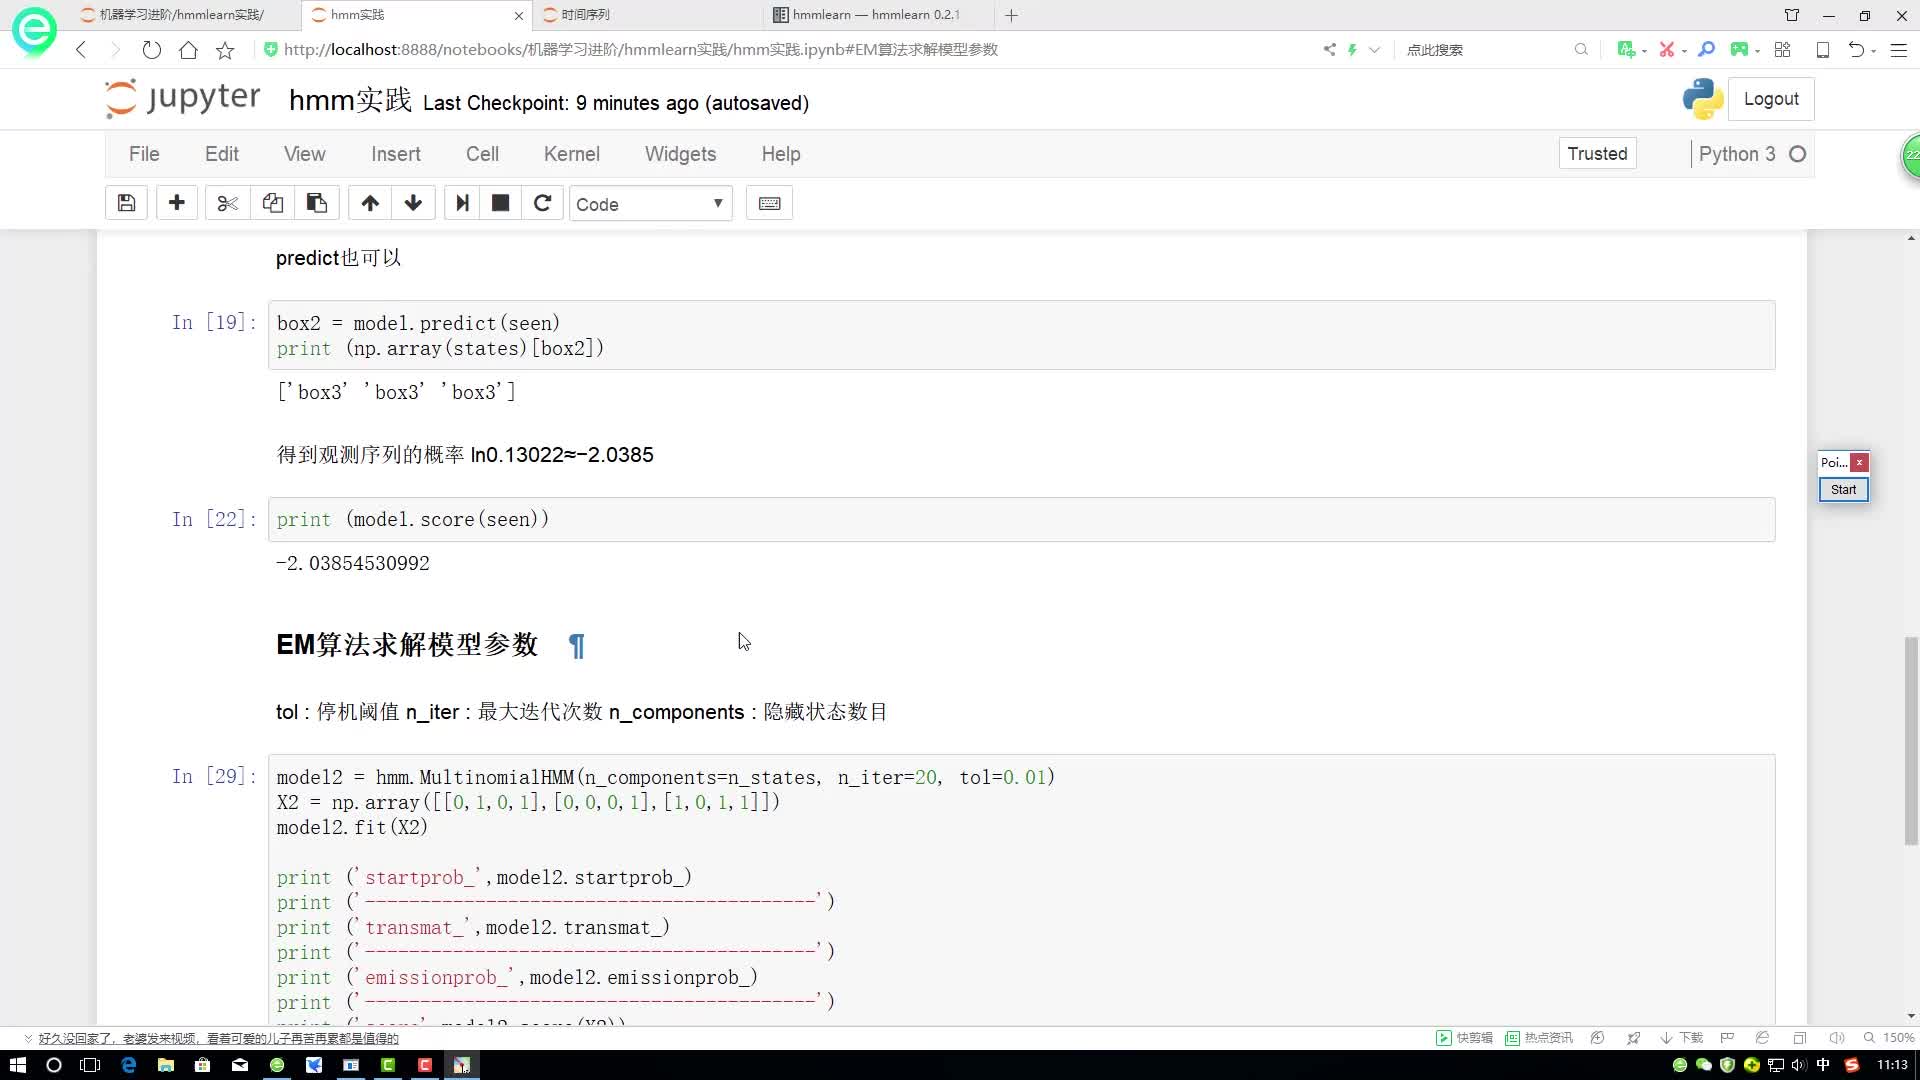Paste cells below icon in Jupyter toolbar

coord(317,204)
